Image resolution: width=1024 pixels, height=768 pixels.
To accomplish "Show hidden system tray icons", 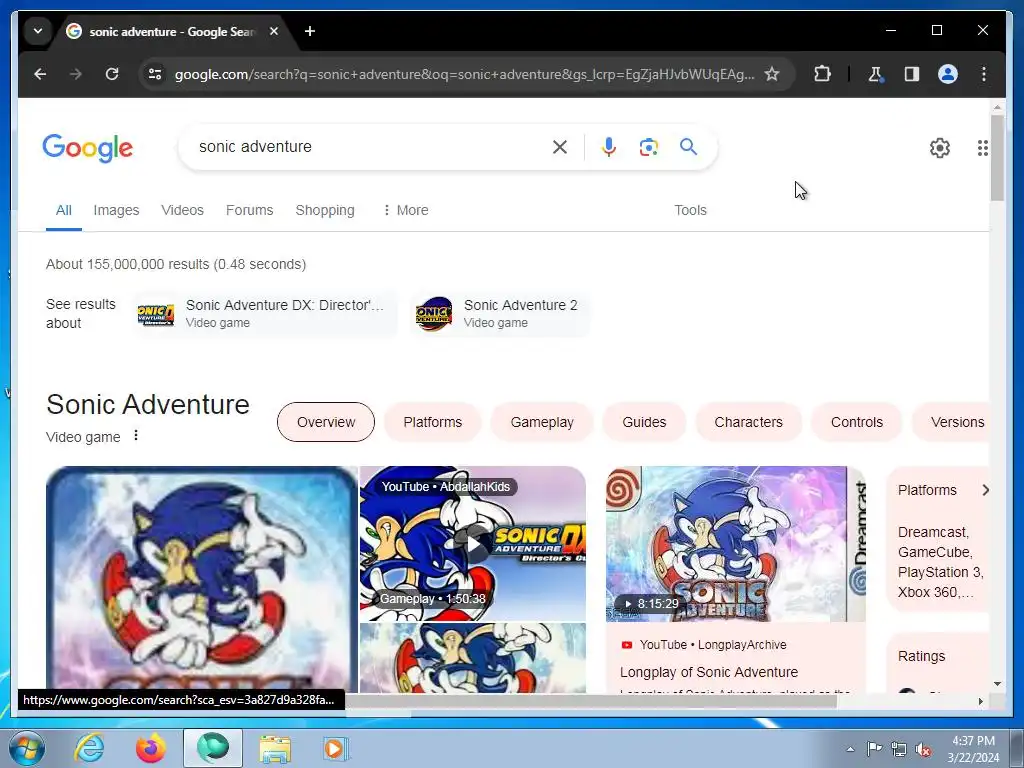I will (x=850, y=749).
